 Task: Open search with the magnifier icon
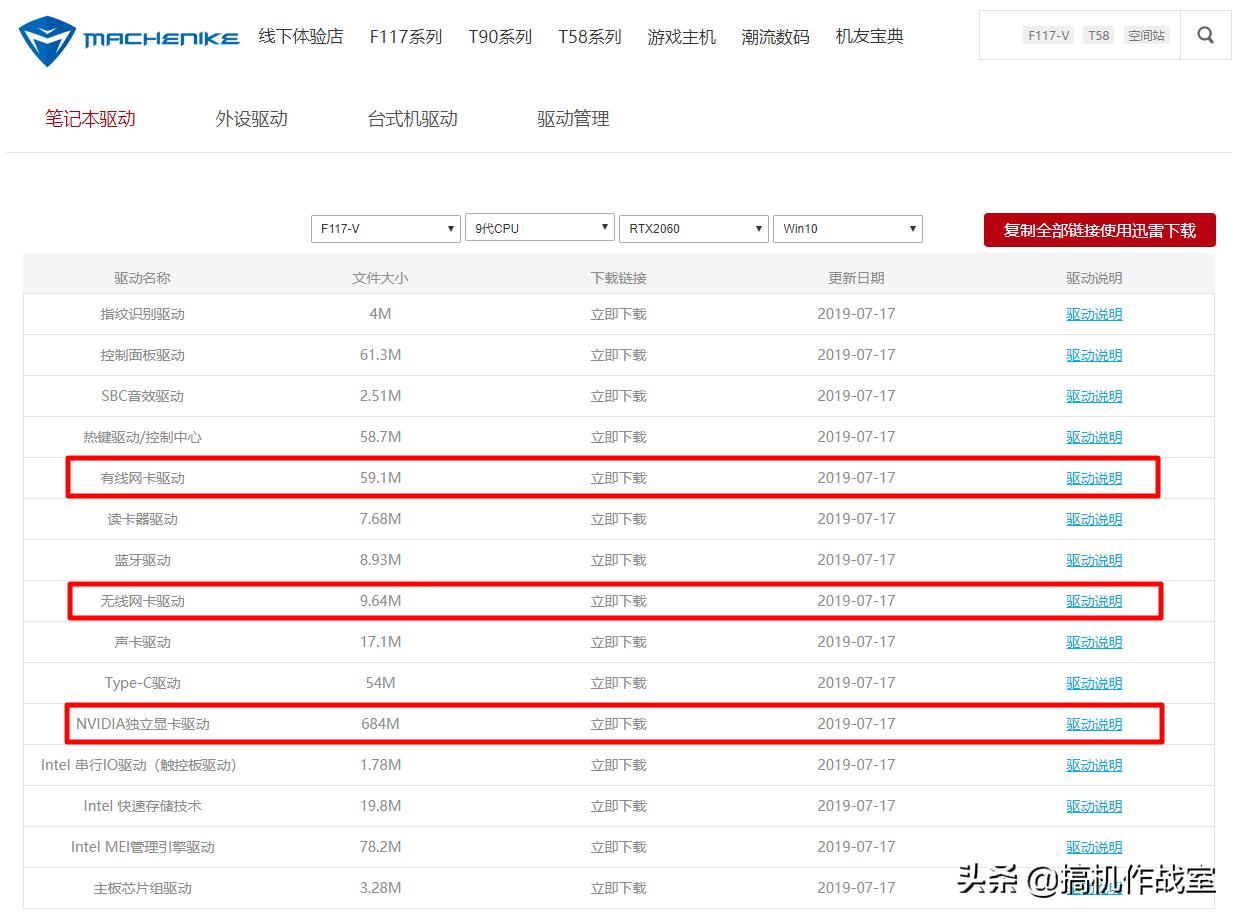point(1205,34)
